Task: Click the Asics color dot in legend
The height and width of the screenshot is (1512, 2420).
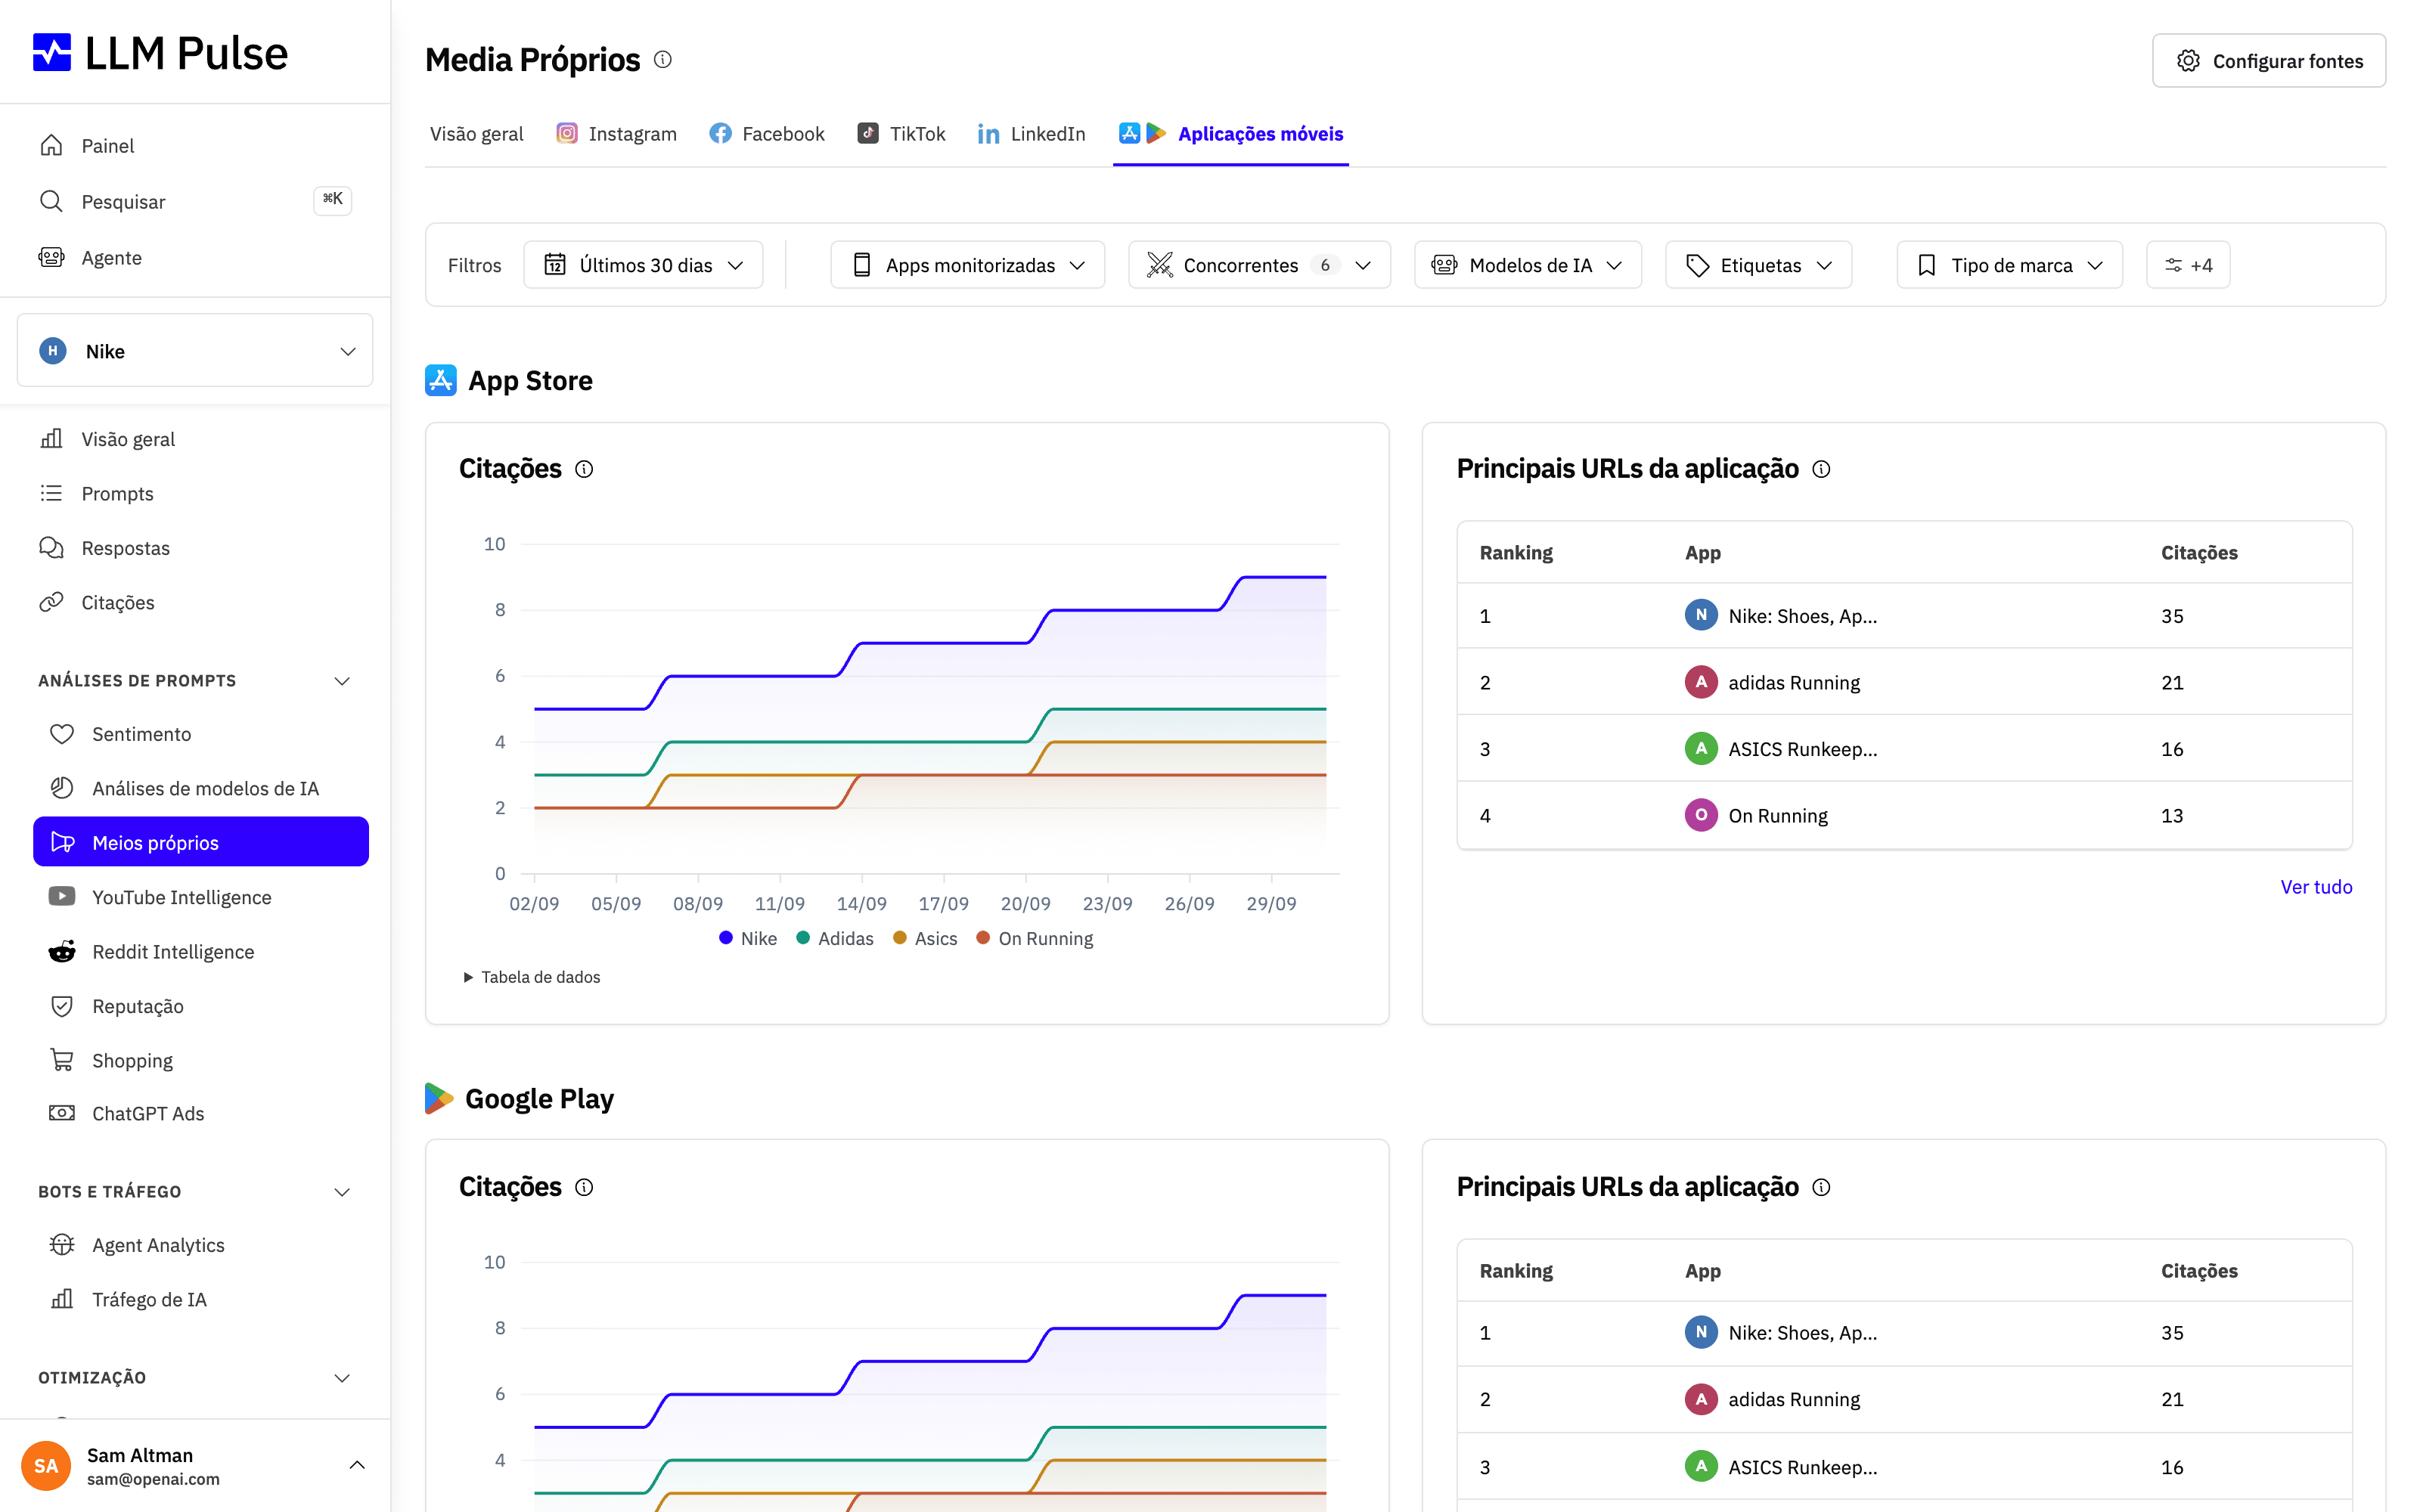Action: point(900,938)
